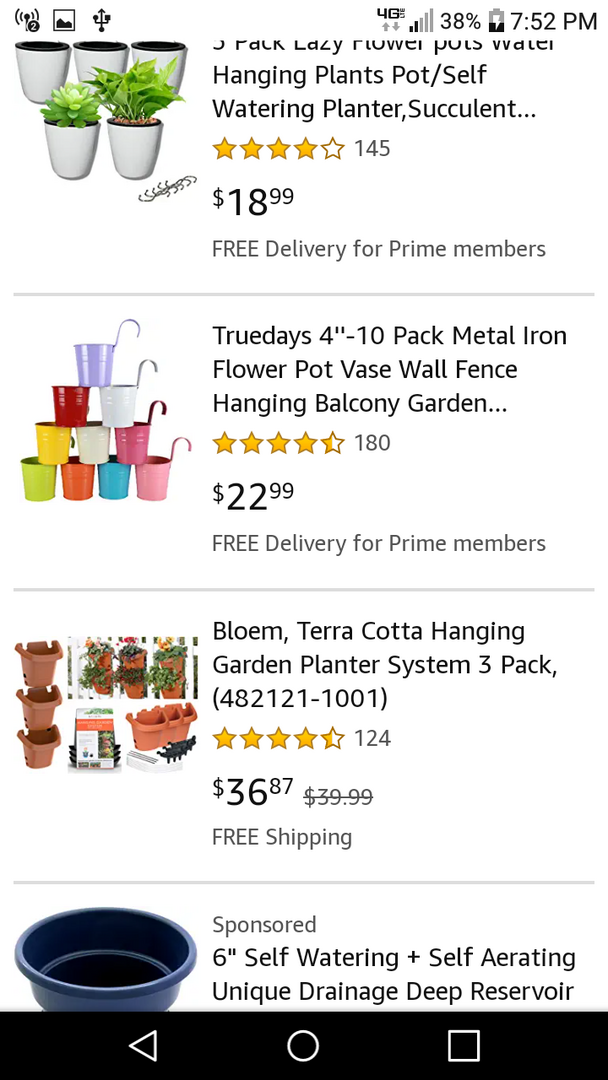View the 145 ratings for Lazy Flower pots

pyautogui.click(x=372, y=149)
